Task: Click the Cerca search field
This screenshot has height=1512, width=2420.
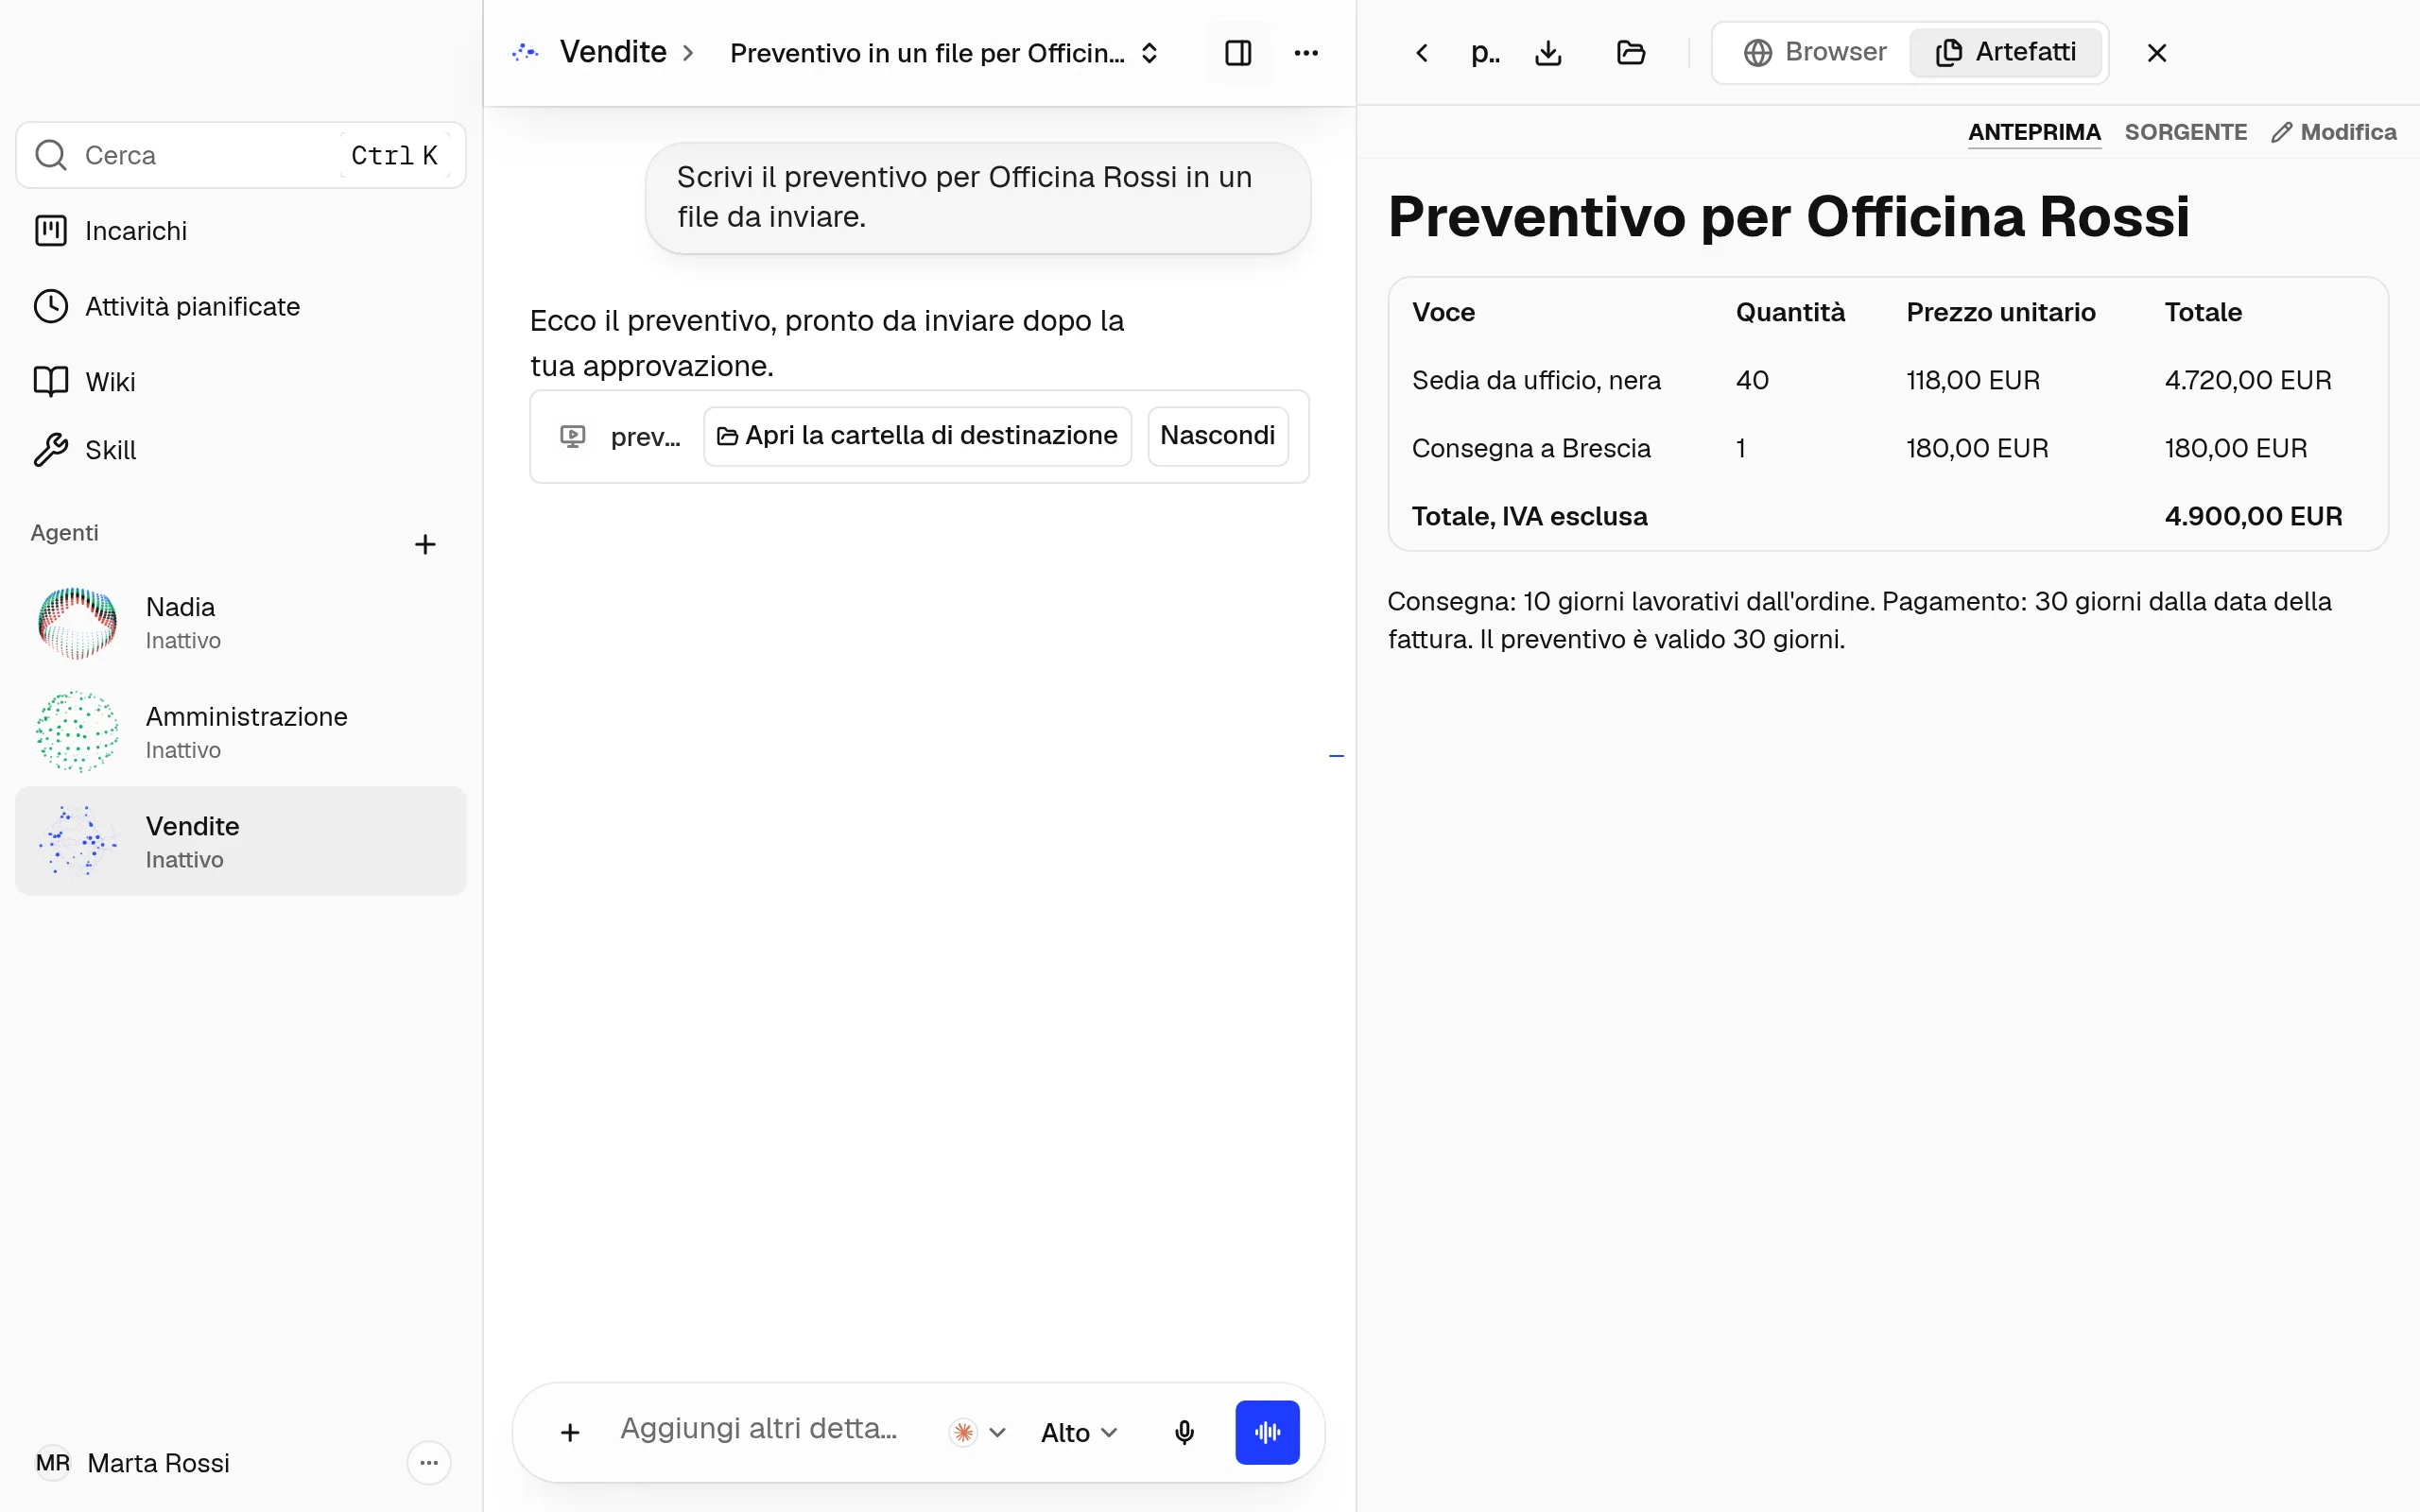Action: tap(240, 155)
